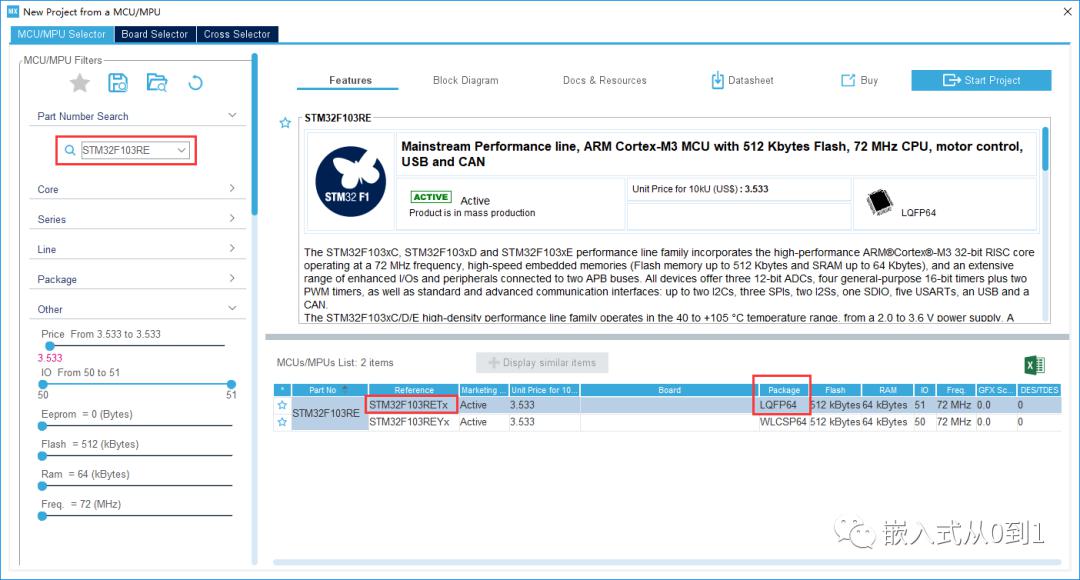Switch to the MCU/MPU Selector tab

click(x=61, y=34)
